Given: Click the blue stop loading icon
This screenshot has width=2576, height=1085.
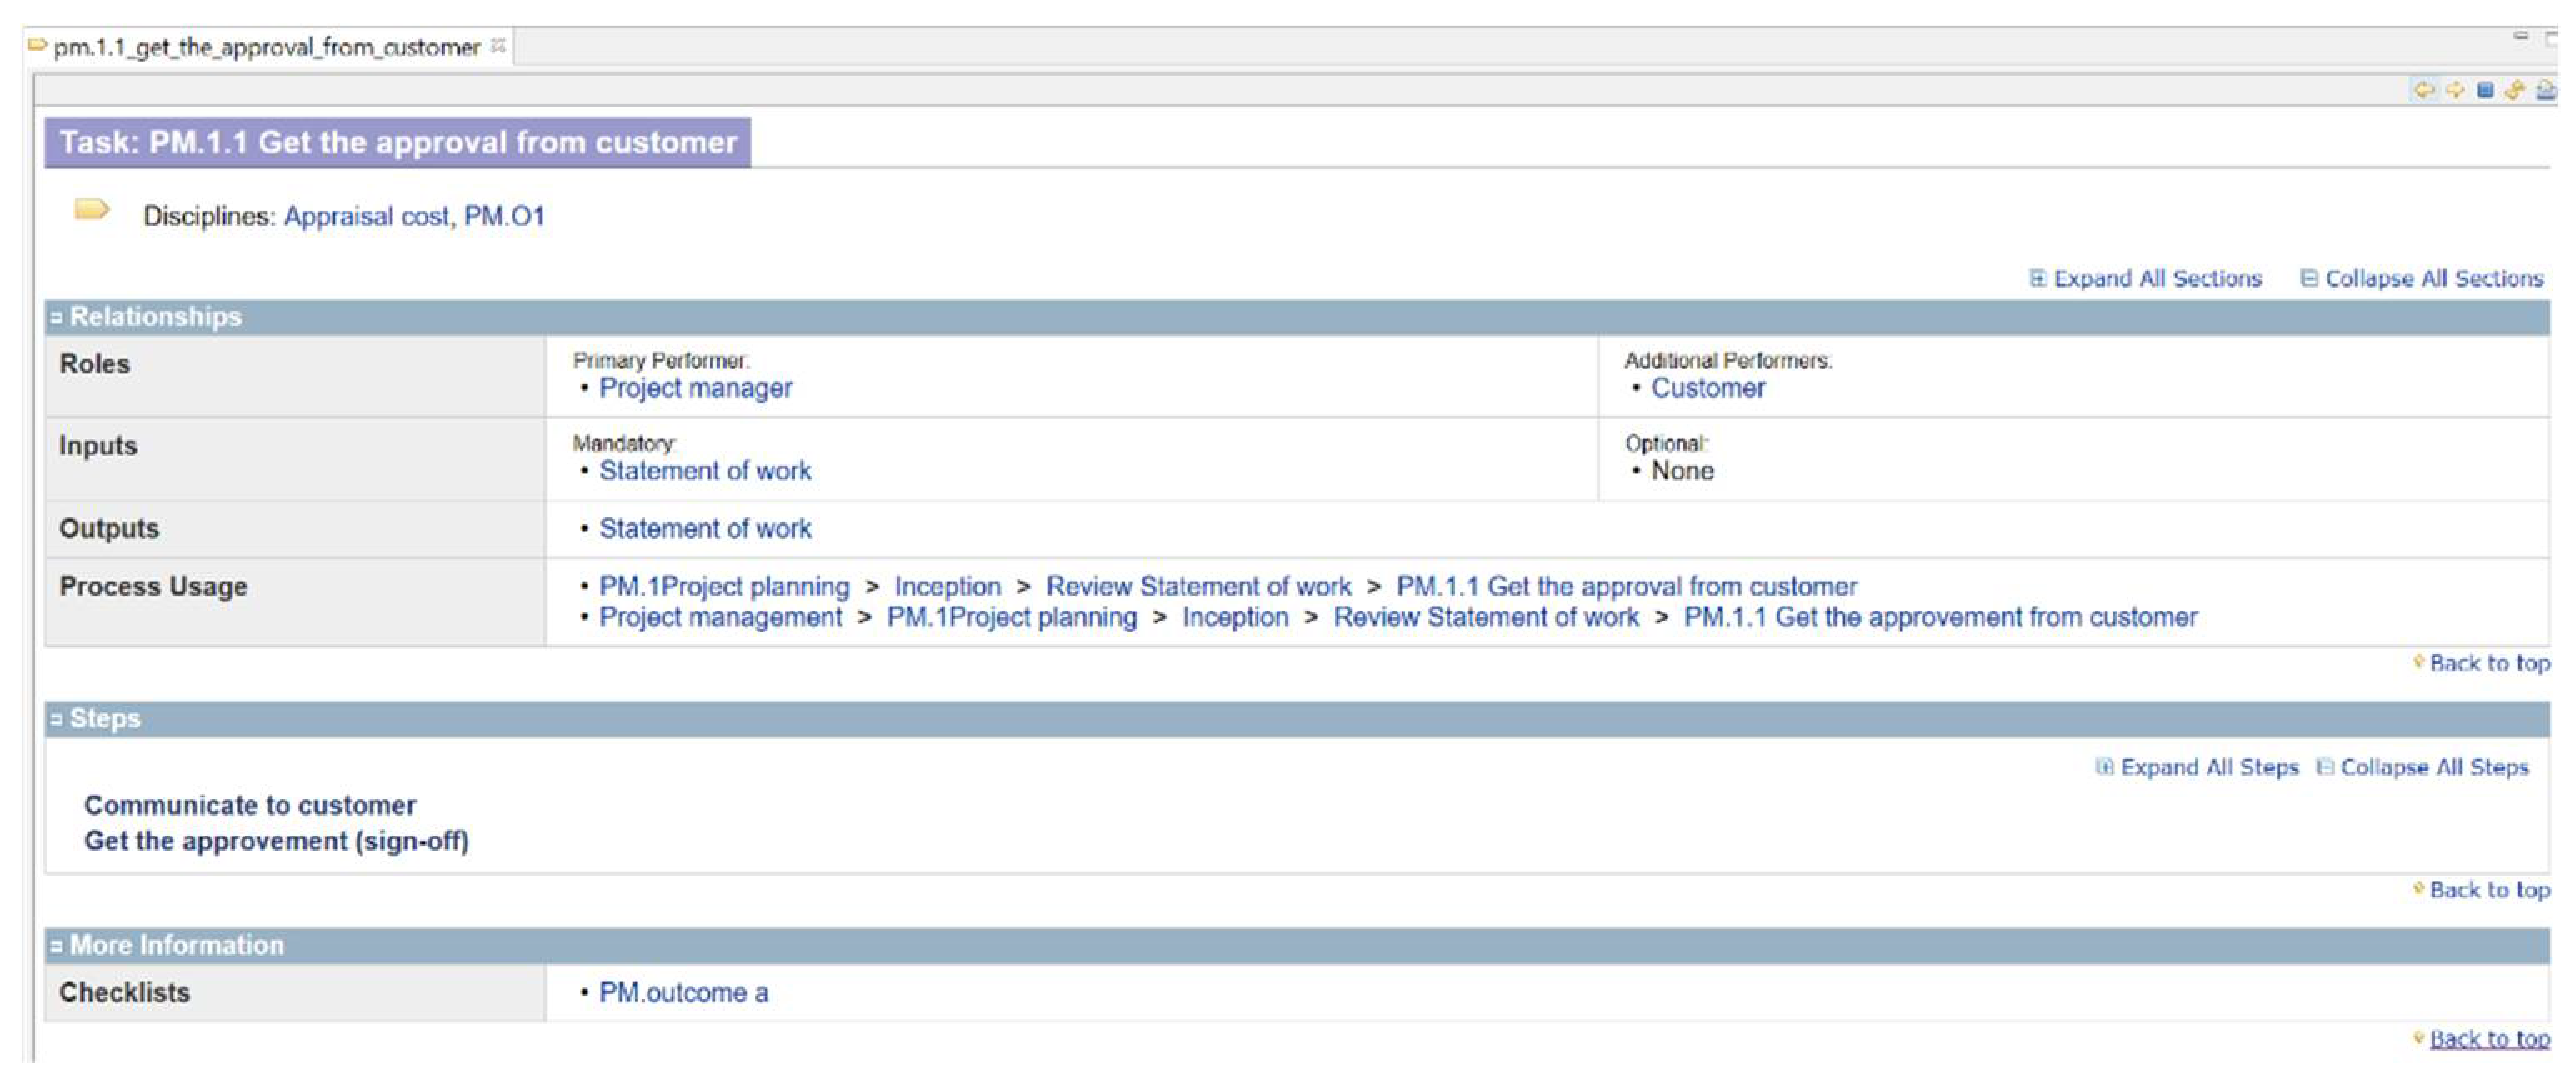Looking at the screenshot, I should pyautogui.click(x=2485, y=90).
